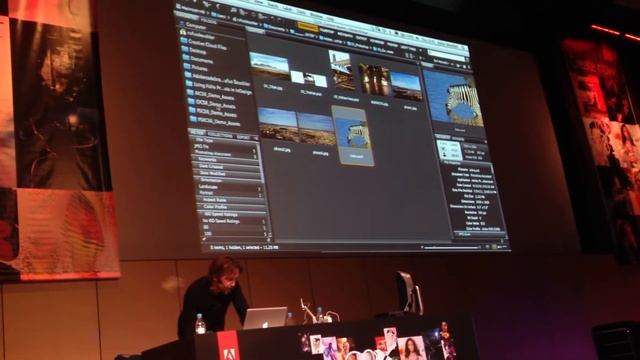Click the zebra image in Preview panel

453,98
